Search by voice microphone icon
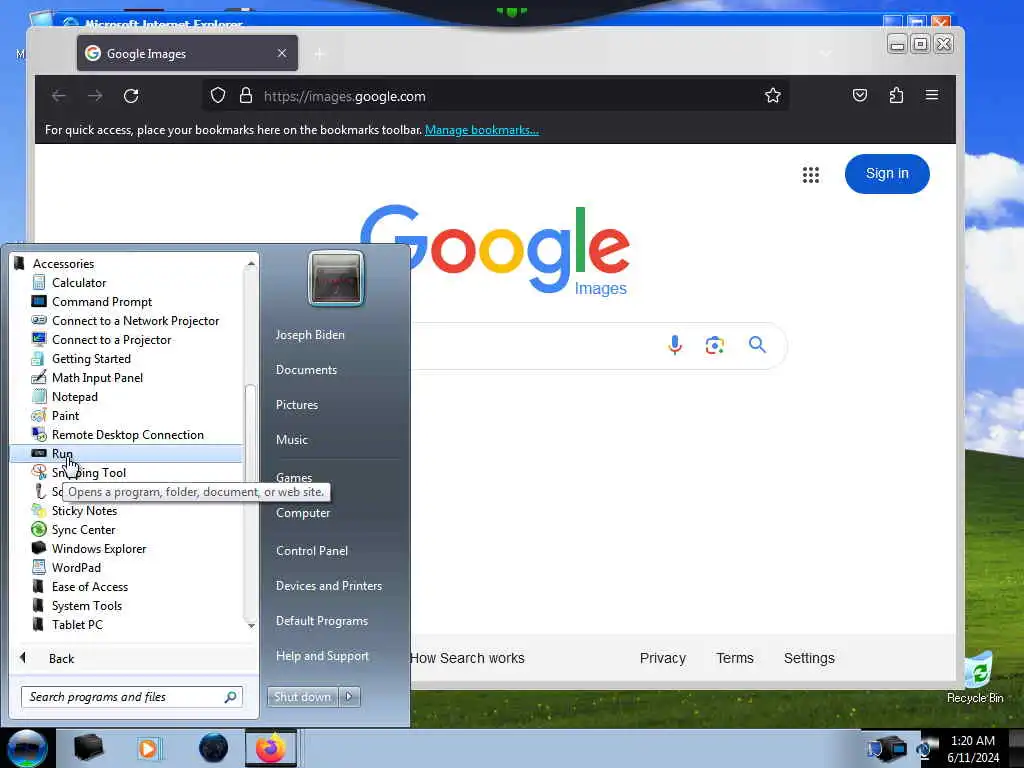The height and width of the screenshot is (768, 1024). [x=675, y=345]
